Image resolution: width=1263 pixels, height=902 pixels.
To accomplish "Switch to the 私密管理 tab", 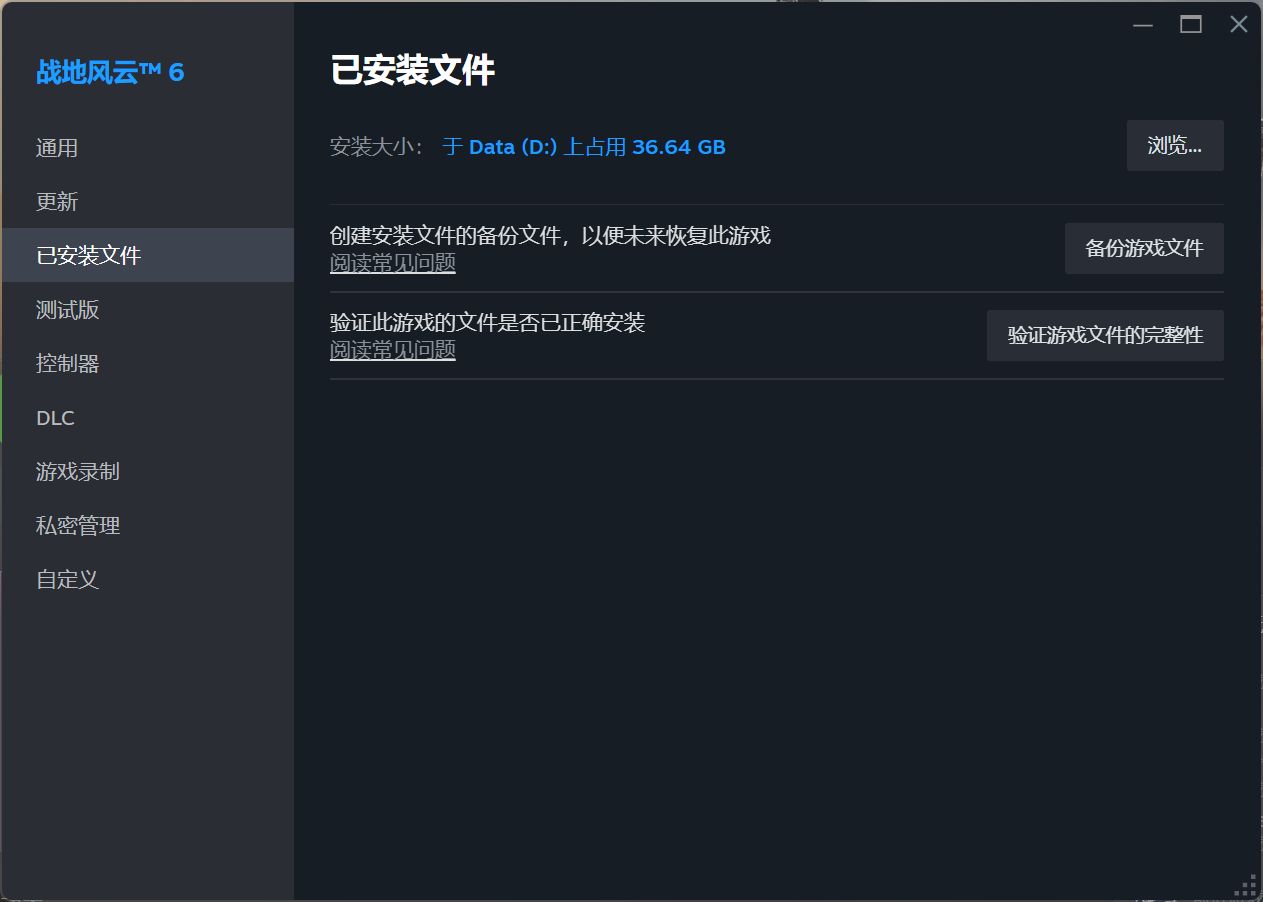I will tap(78, 526).
